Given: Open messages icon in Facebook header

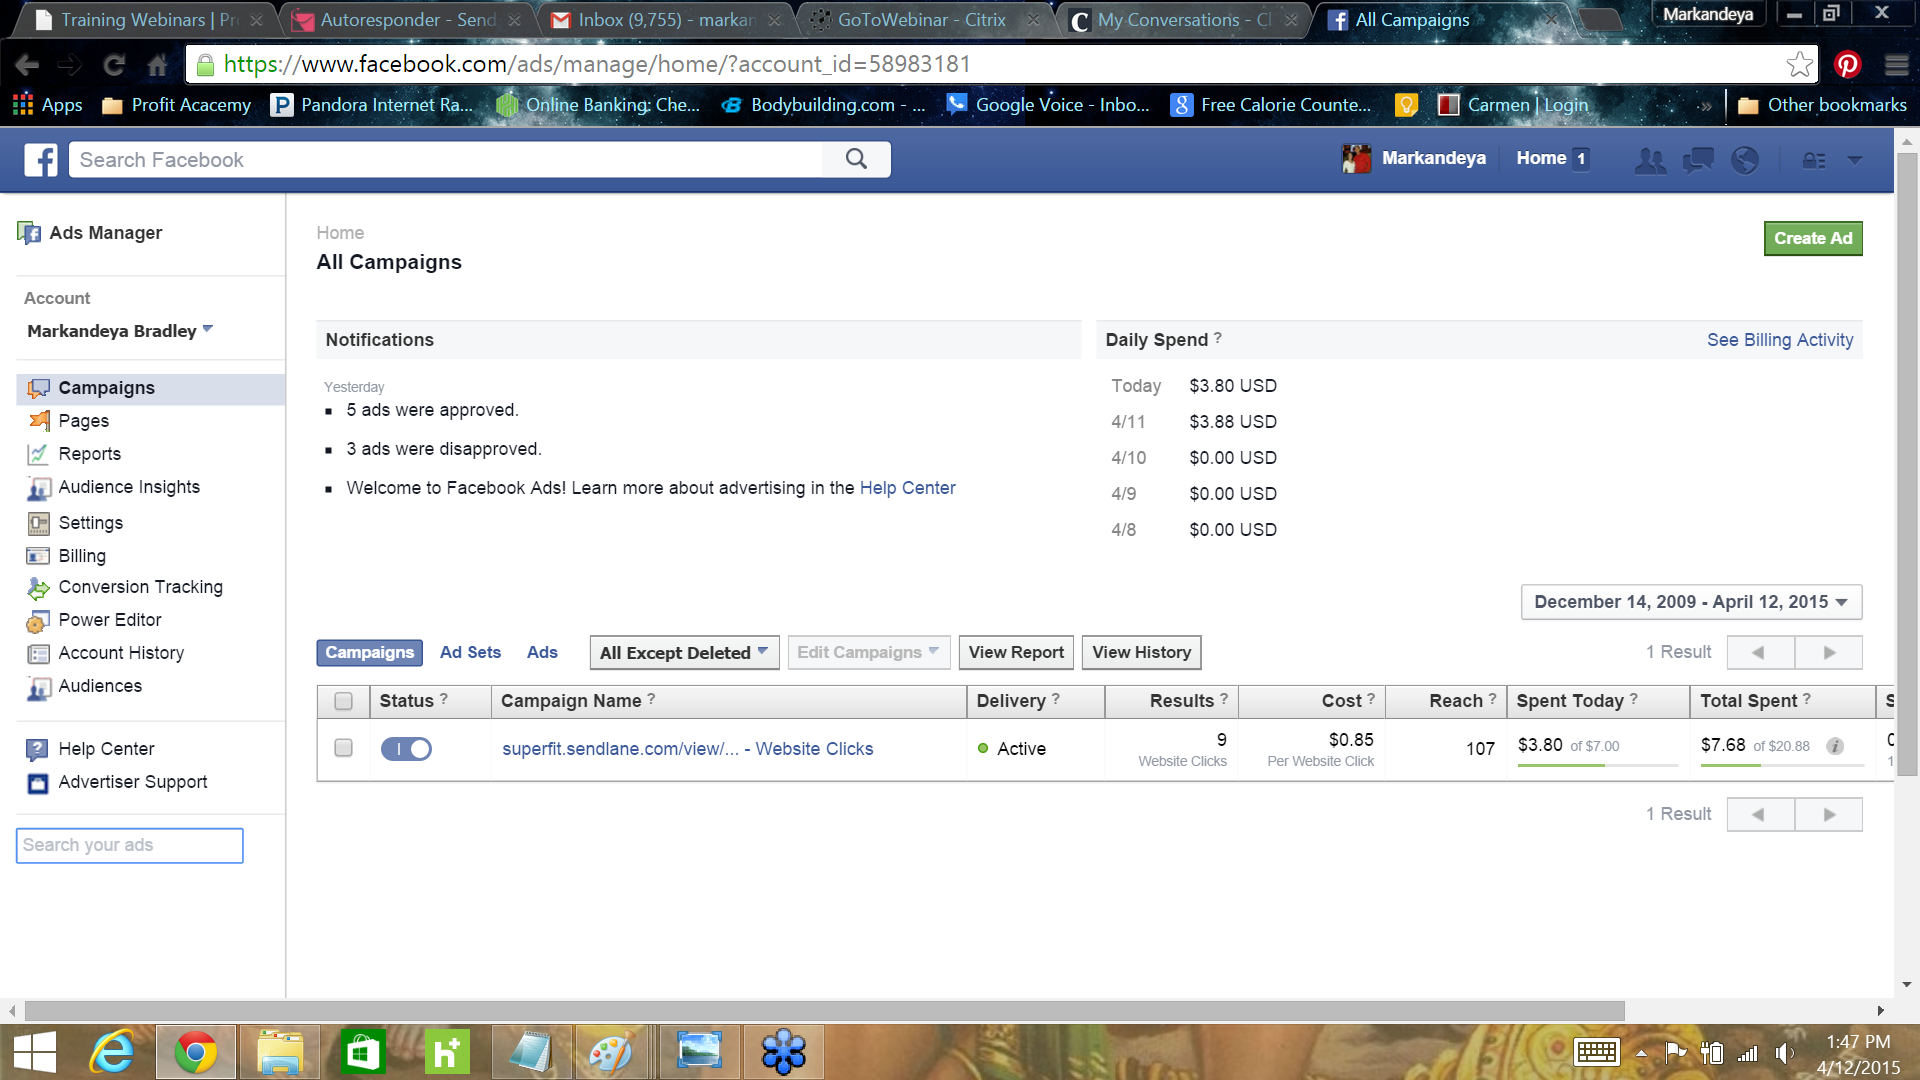Looking at the screenshot, I should [1698, 160].
